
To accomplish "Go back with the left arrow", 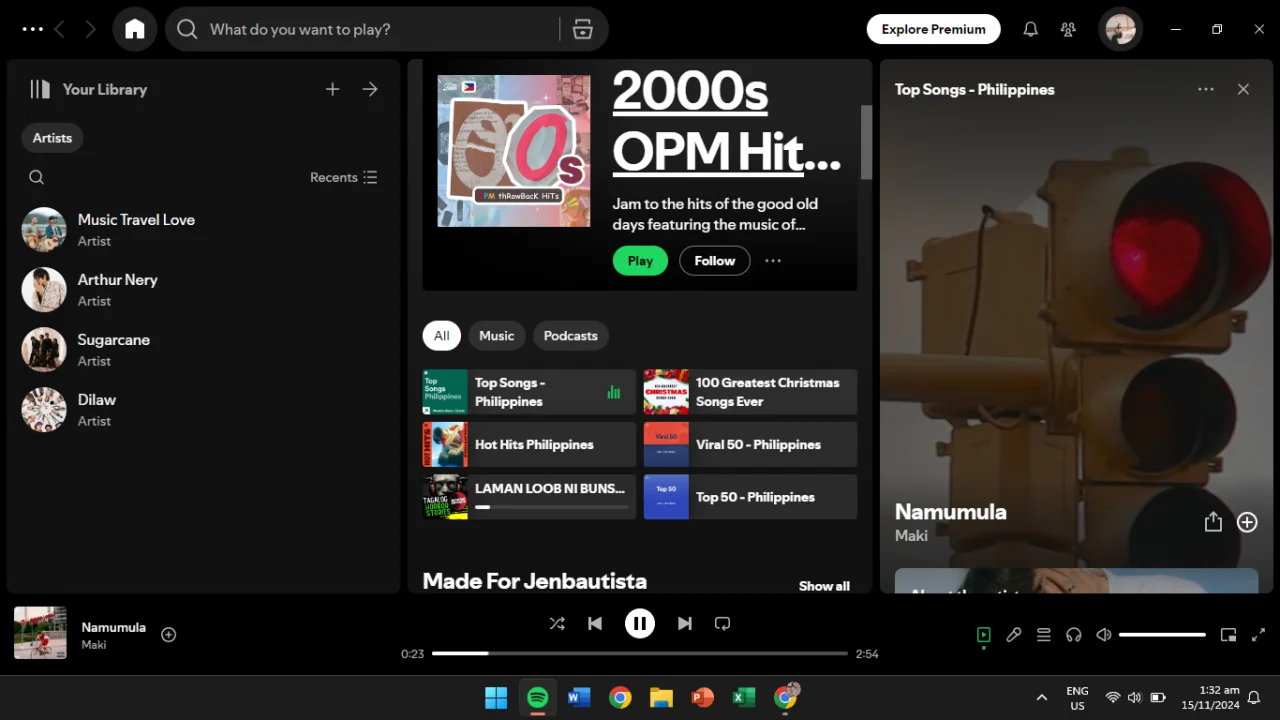I will pos(60,29).
